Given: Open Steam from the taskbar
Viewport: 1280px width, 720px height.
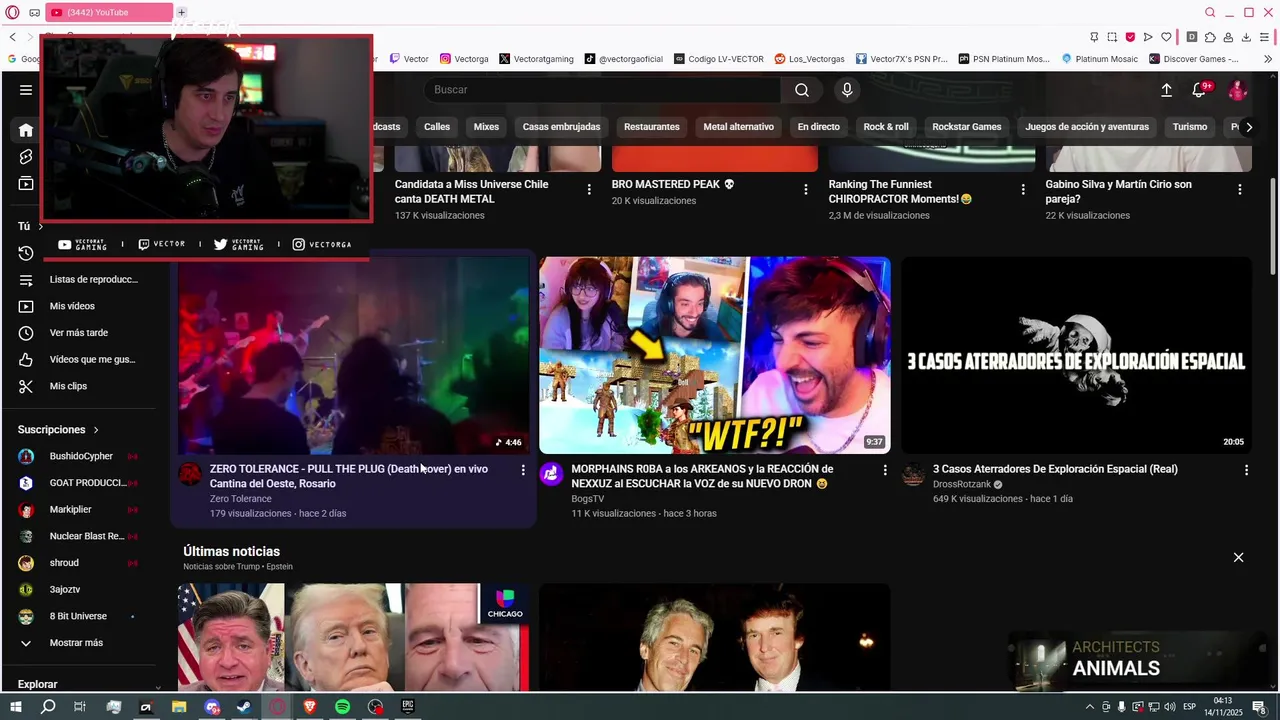Looking at the screenshot, I should [244, 707].
